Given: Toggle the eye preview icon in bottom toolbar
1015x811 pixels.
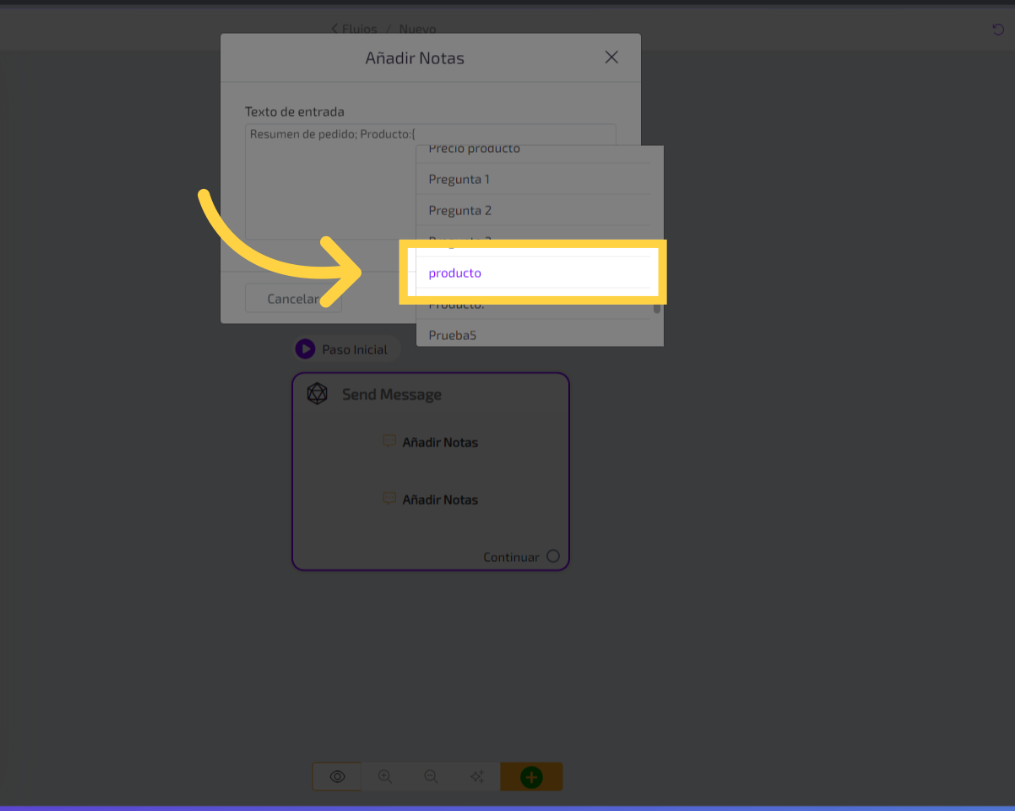Looking at the screenshot, I should 337,777.
